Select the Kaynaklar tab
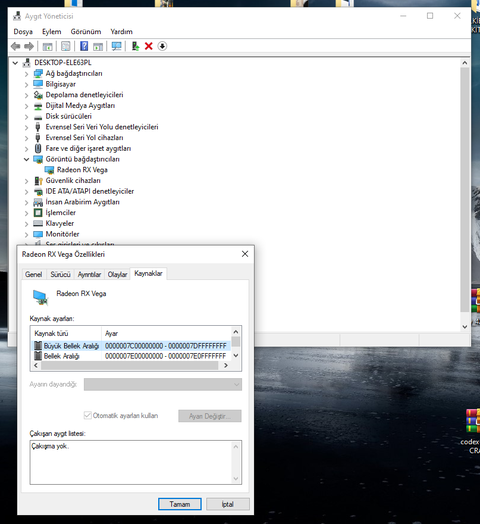The height and width of the screenshot is (524, 480). click(148, 273)
